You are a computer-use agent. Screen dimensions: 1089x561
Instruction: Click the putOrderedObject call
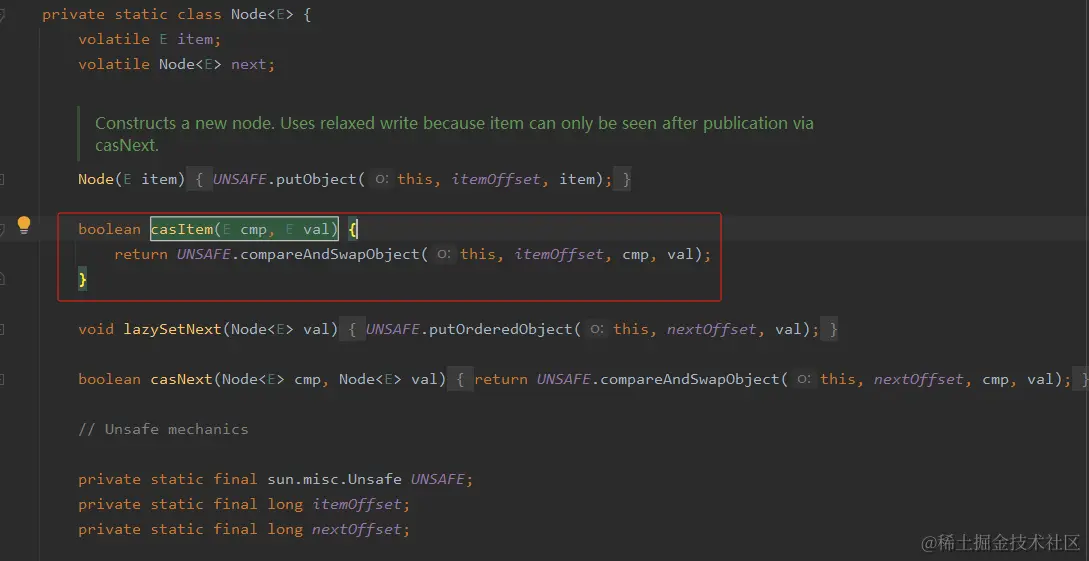(x=502, y=329)
